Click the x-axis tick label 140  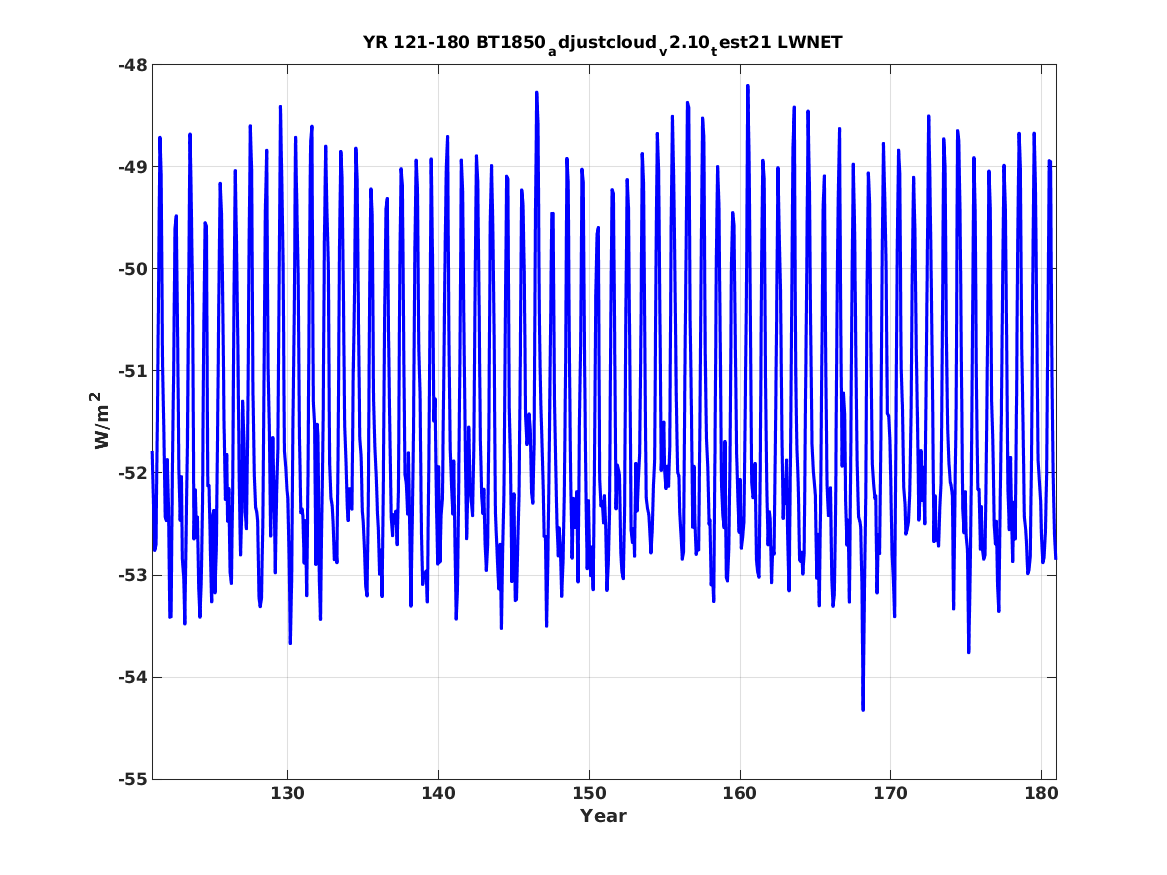pyautogui.click(x=438, y=794)
